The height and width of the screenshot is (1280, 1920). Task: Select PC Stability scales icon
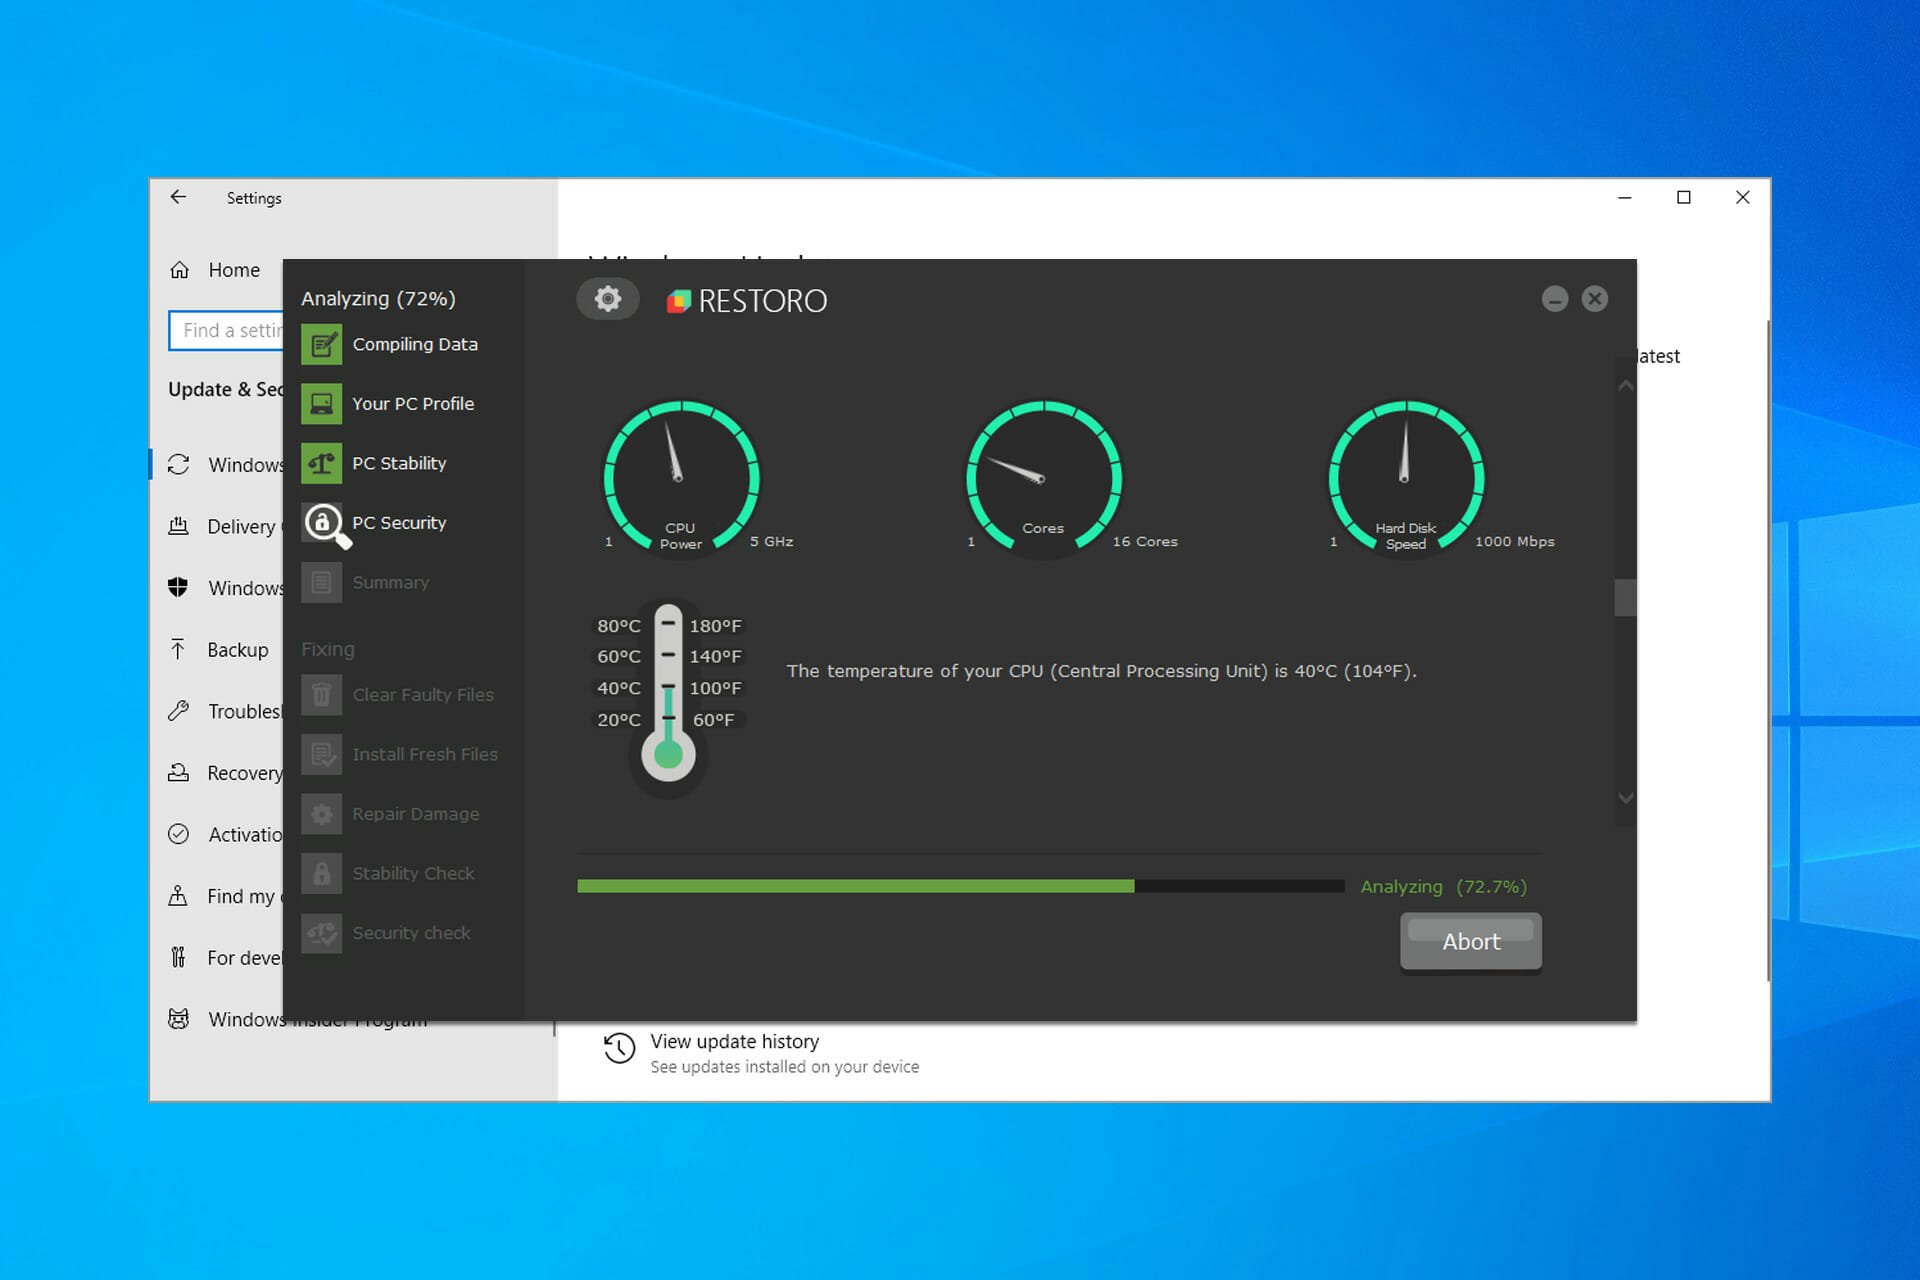(x=321, y=463)
